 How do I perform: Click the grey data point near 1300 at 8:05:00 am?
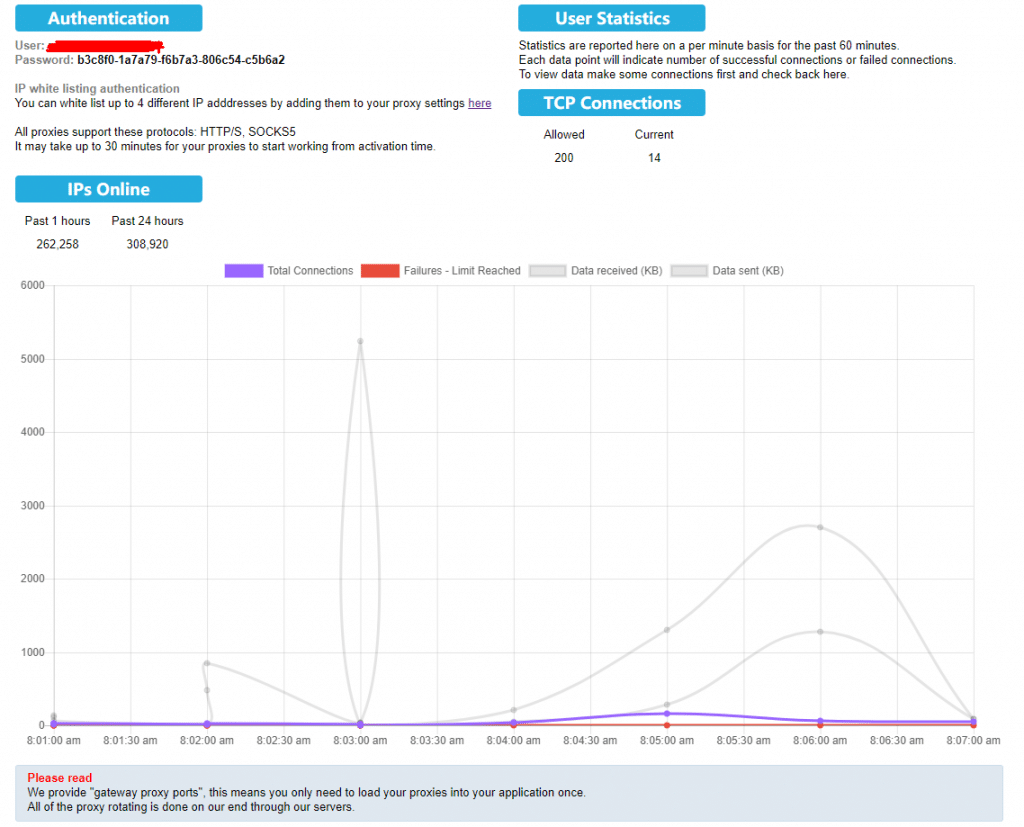coord(667,629)
